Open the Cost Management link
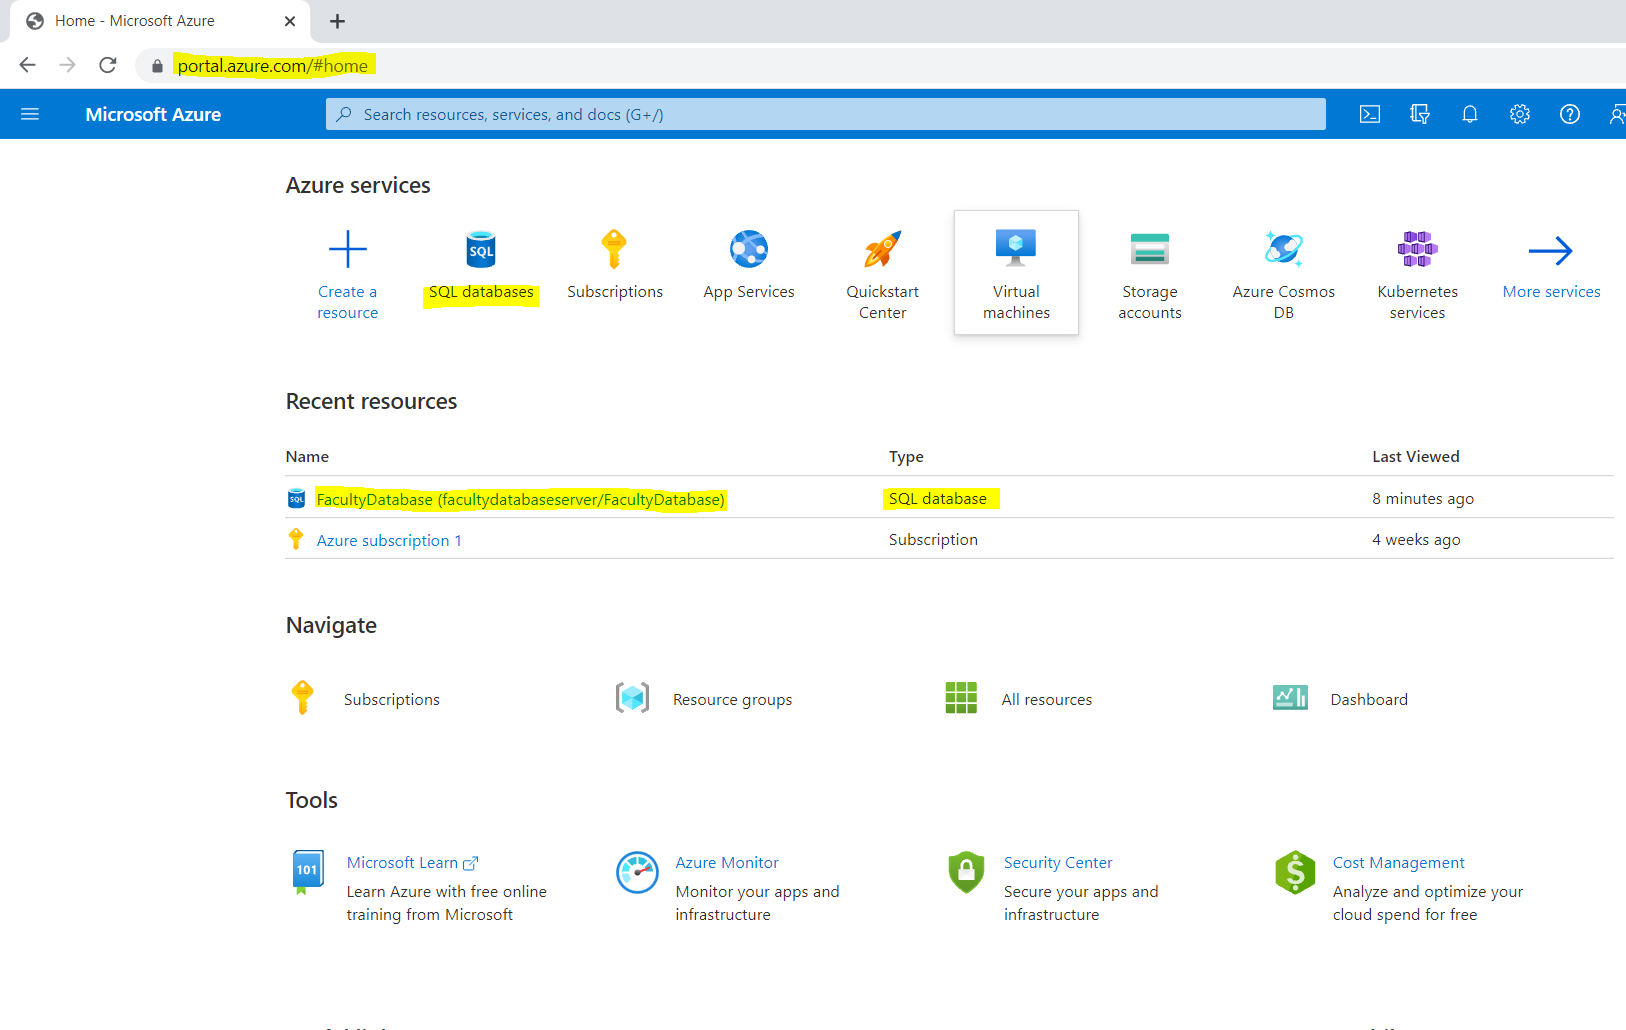 (1398, 862)
